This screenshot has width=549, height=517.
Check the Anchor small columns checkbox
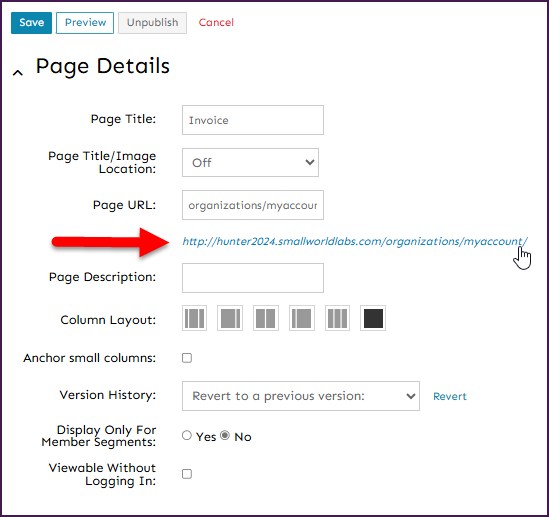pos(187,358)
